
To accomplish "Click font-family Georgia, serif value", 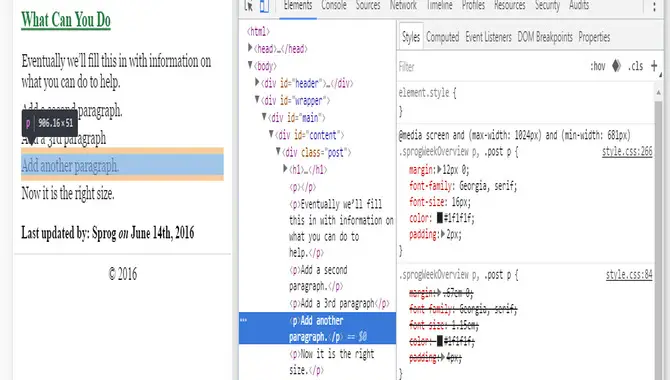I will pyautogui.click(x=488, y=186).
